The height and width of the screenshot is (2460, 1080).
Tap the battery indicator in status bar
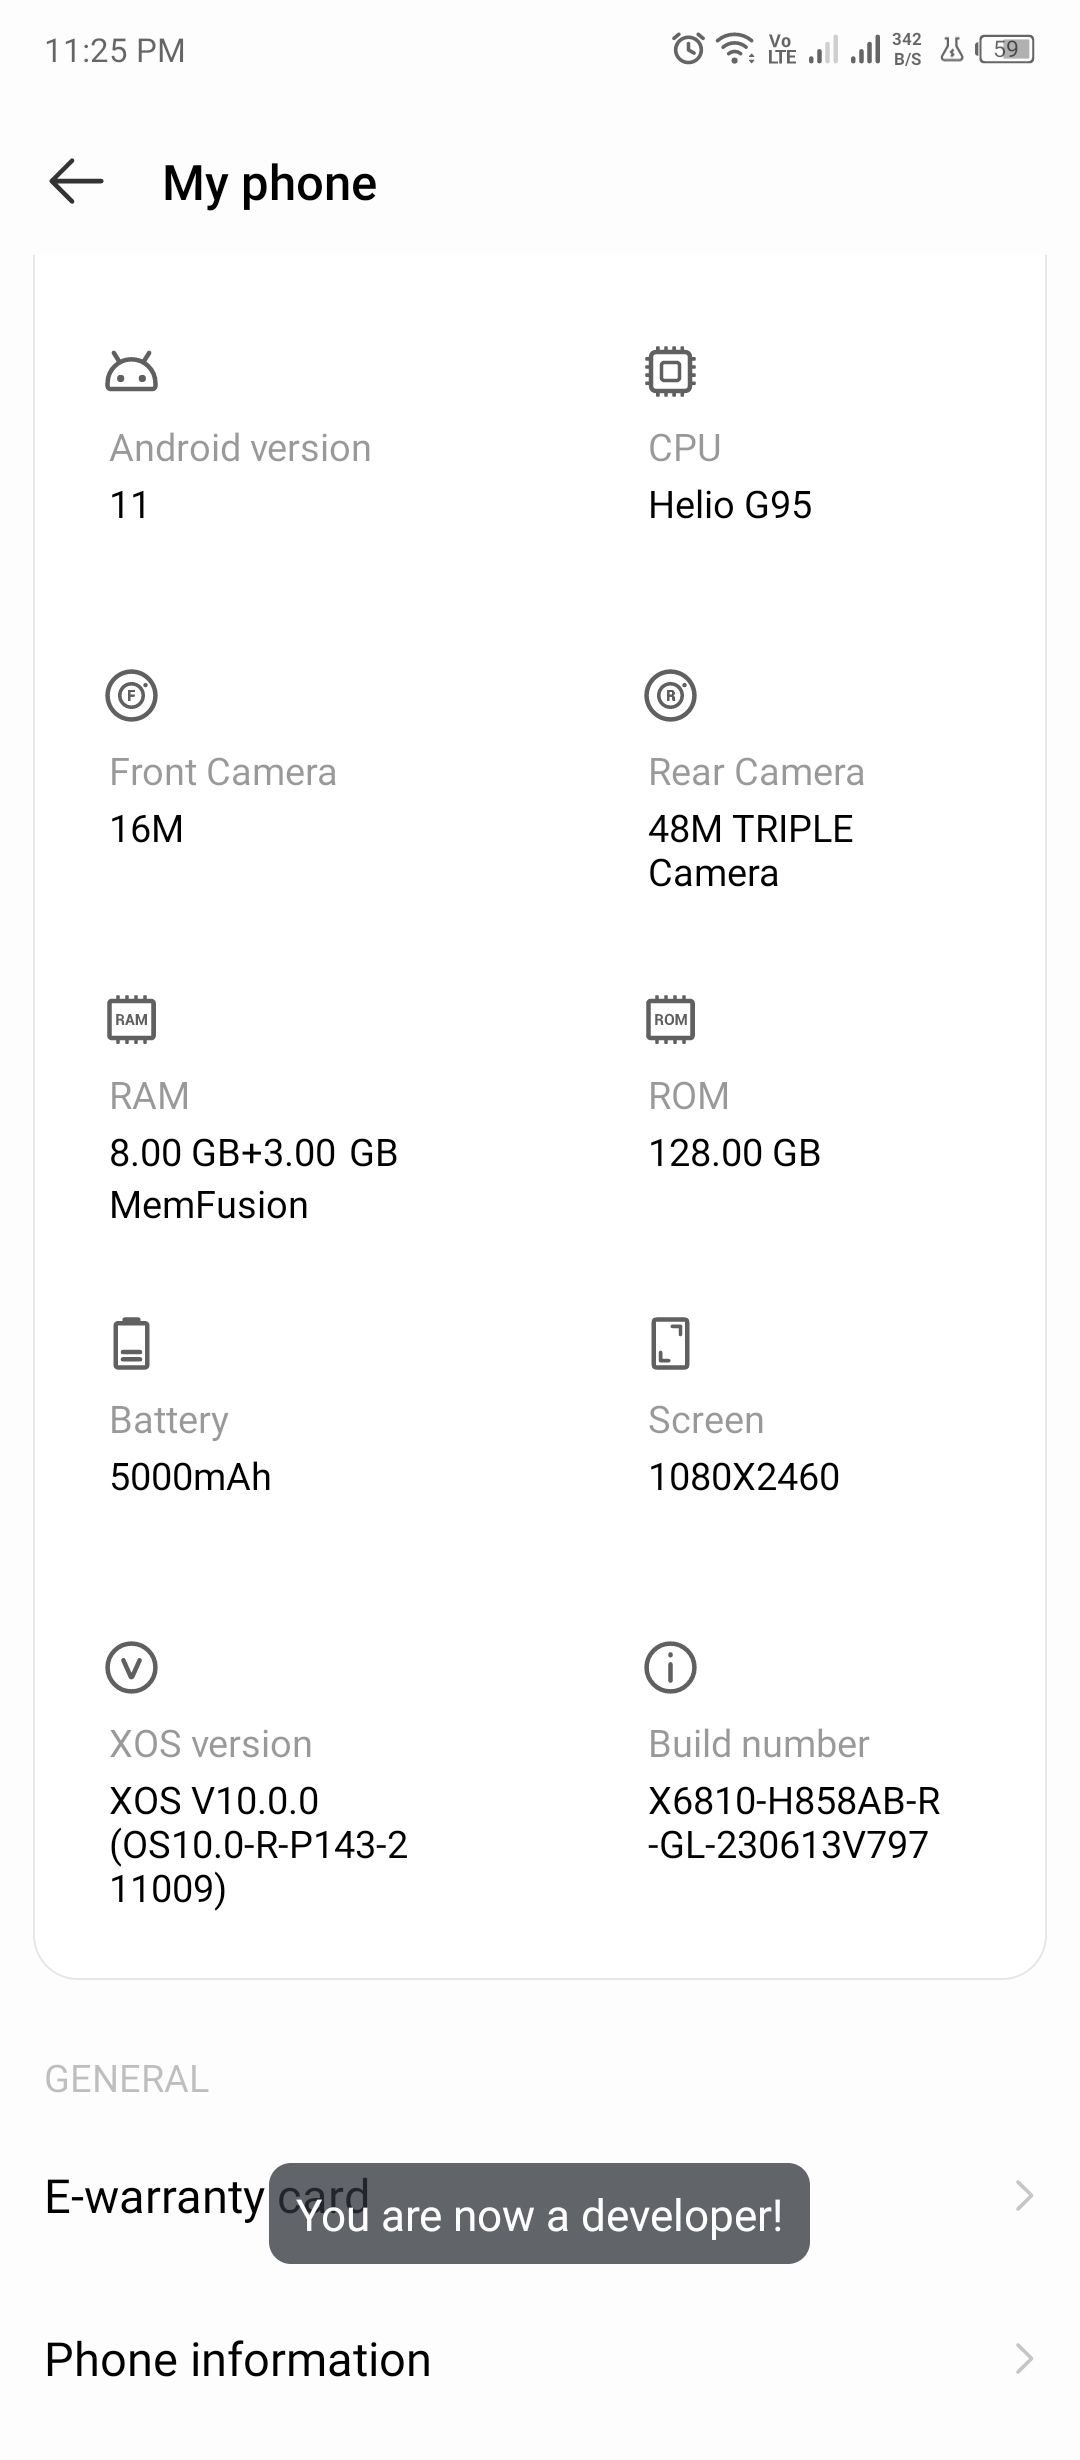[1006, 49]
